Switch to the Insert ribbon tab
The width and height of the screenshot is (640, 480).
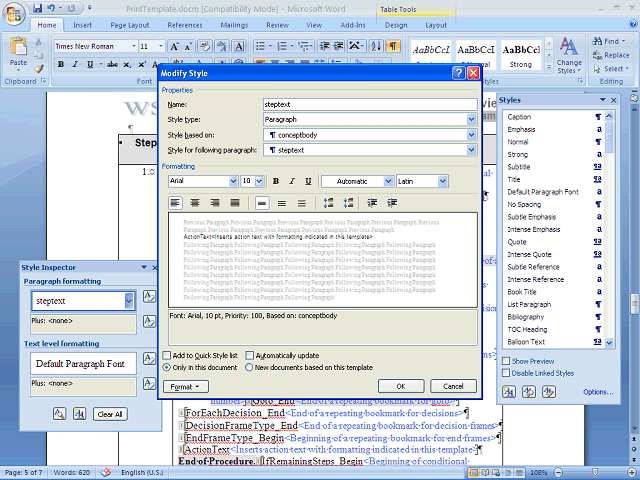[82, 25]
